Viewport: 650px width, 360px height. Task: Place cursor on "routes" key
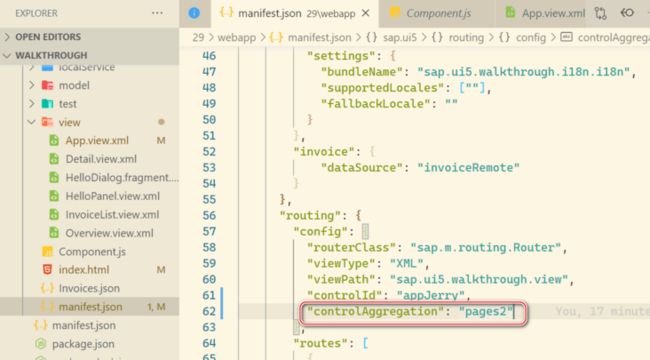(x=321, y=343)
